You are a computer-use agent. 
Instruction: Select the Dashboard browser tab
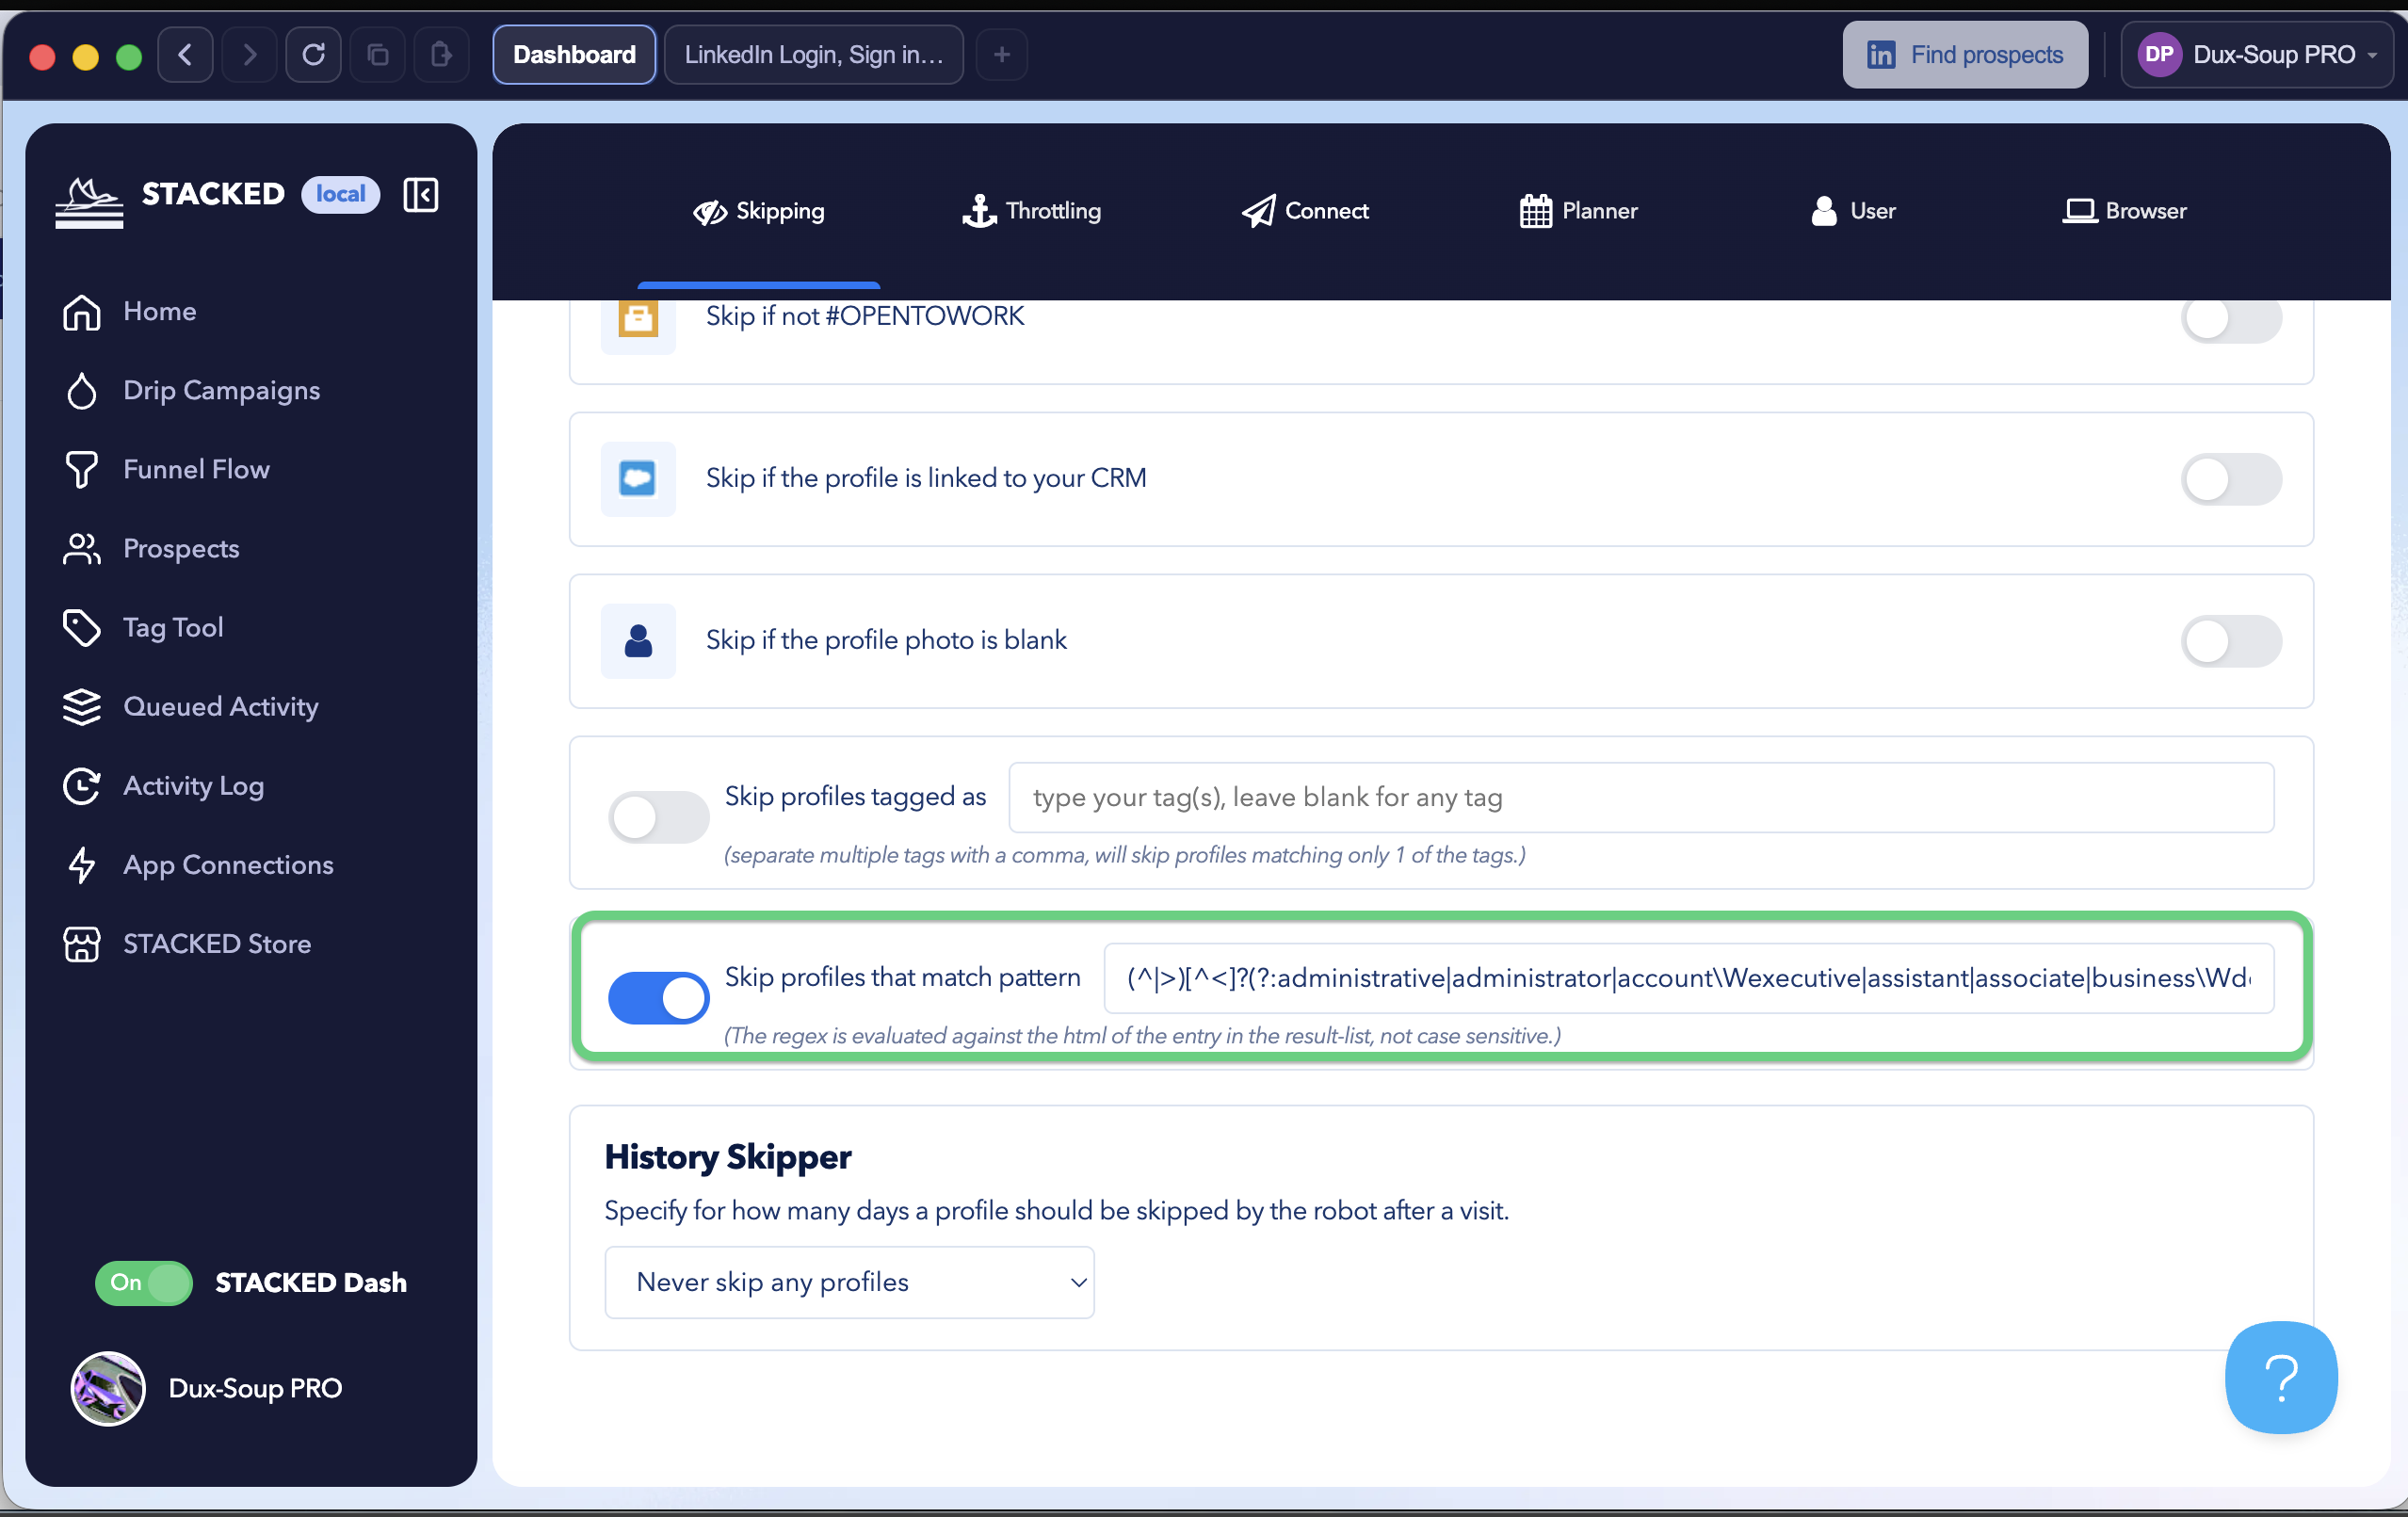click(x=574, y=54)
